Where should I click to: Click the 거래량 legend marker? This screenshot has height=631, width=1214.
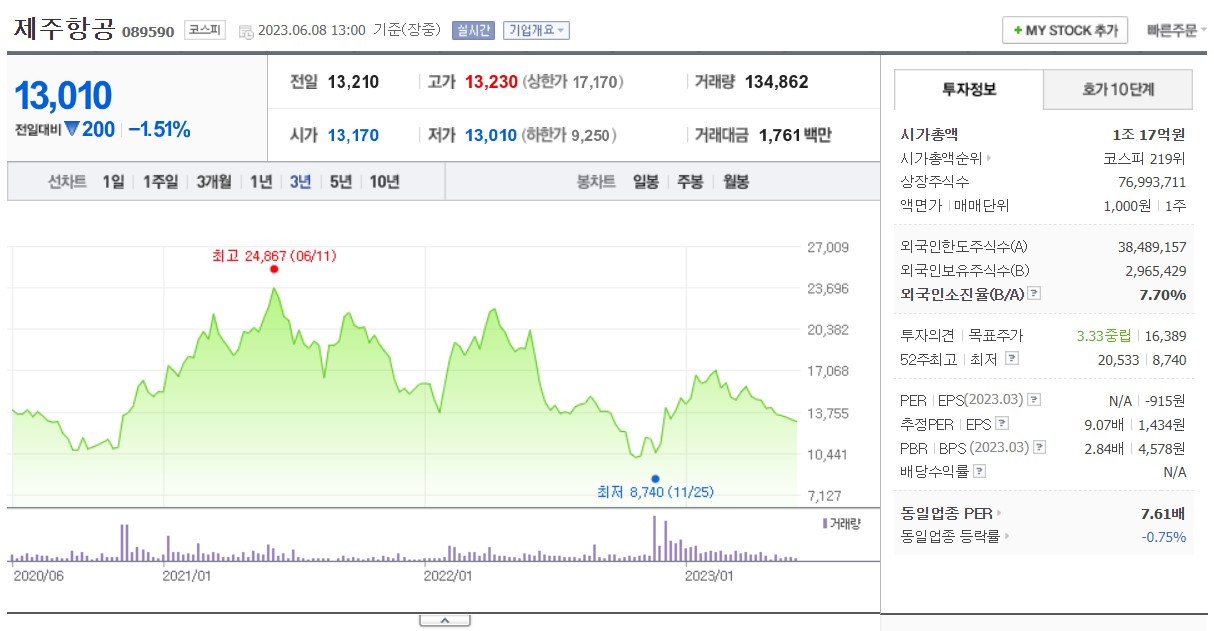[x=824, y=523]
